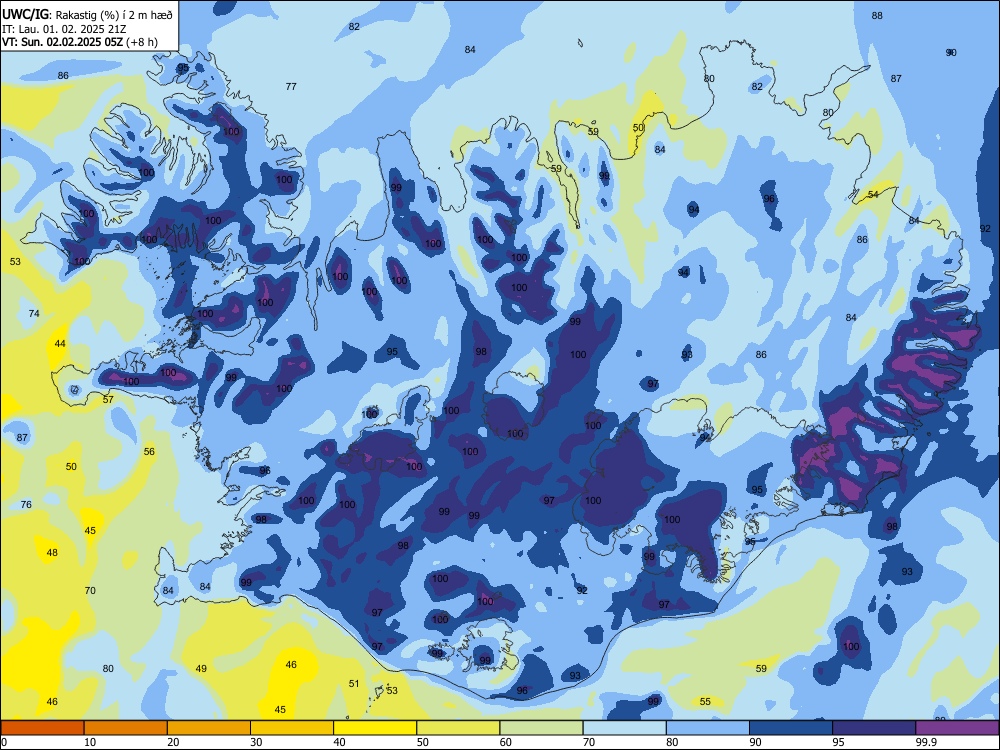This screenshot has width=1000, height=750.
Task: Click the 80–90 medium blue legend swatch
Action: point(708,728)
